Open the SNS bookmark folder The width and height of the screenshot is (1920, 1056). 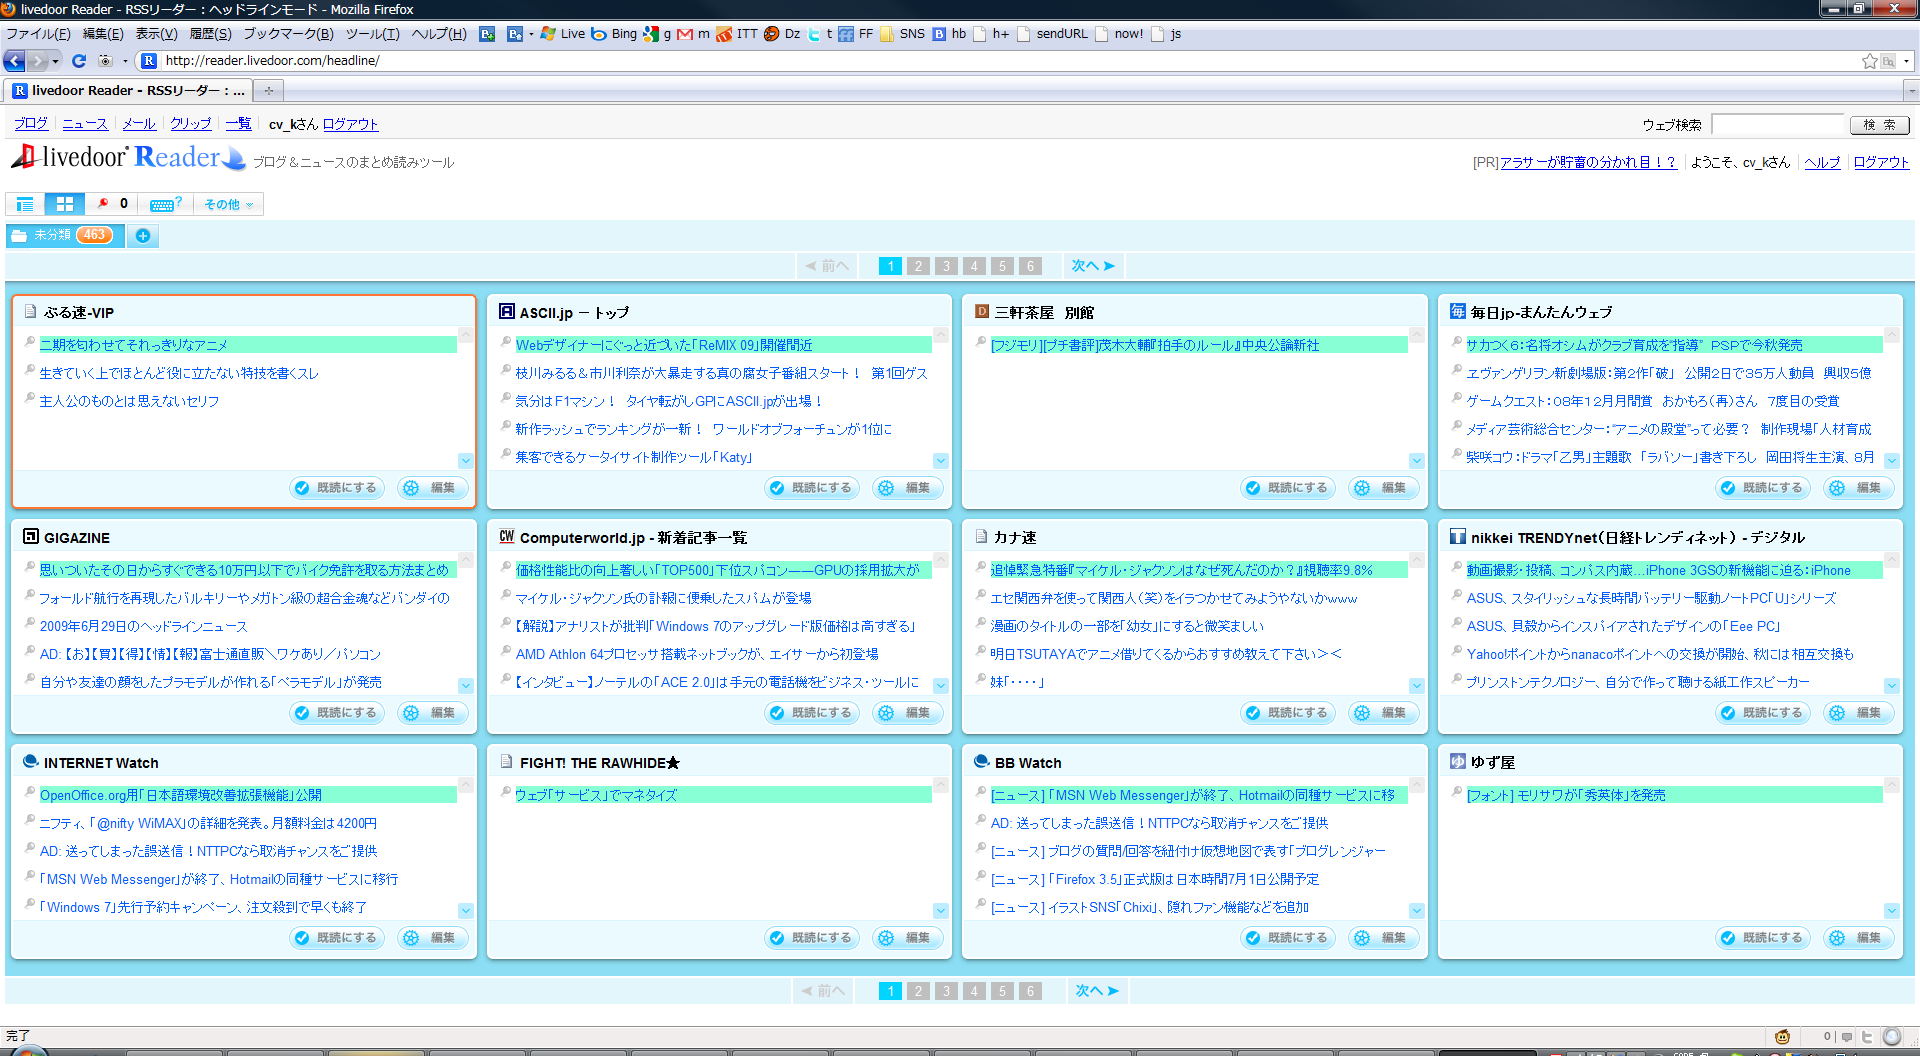(x=902, y=34)
